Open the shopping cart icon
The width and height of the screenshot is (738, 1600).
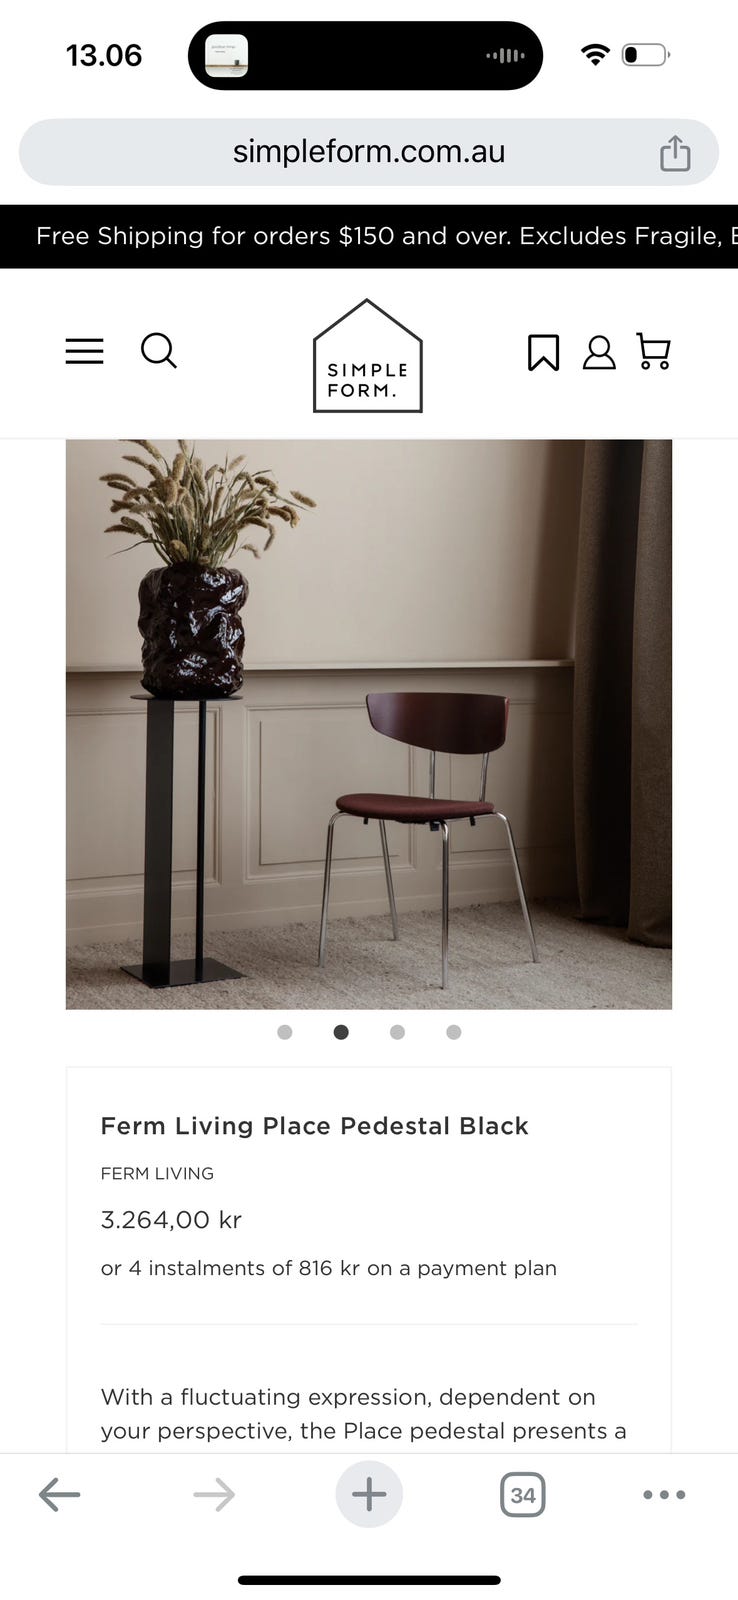[654, 352]
